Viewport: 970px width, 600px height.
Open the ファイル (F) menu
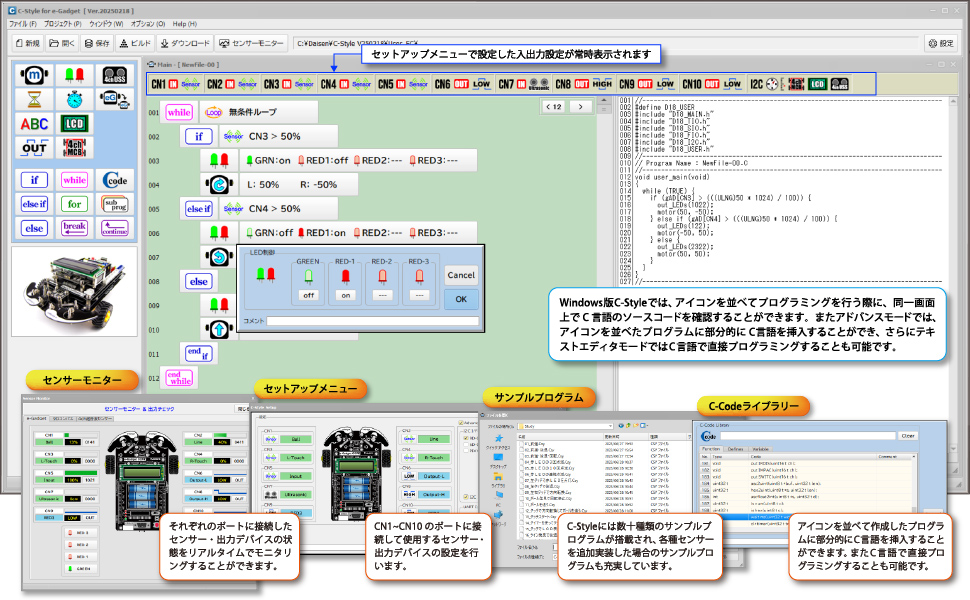(x=23, y=23)
